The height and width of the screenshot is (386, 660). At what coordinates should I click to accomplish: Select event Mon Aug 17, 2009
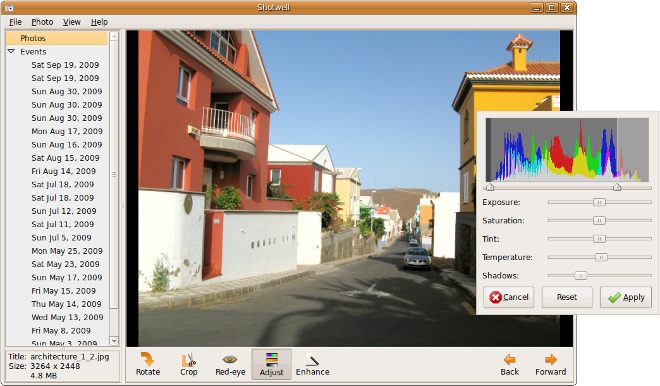[x=67, y=131]
